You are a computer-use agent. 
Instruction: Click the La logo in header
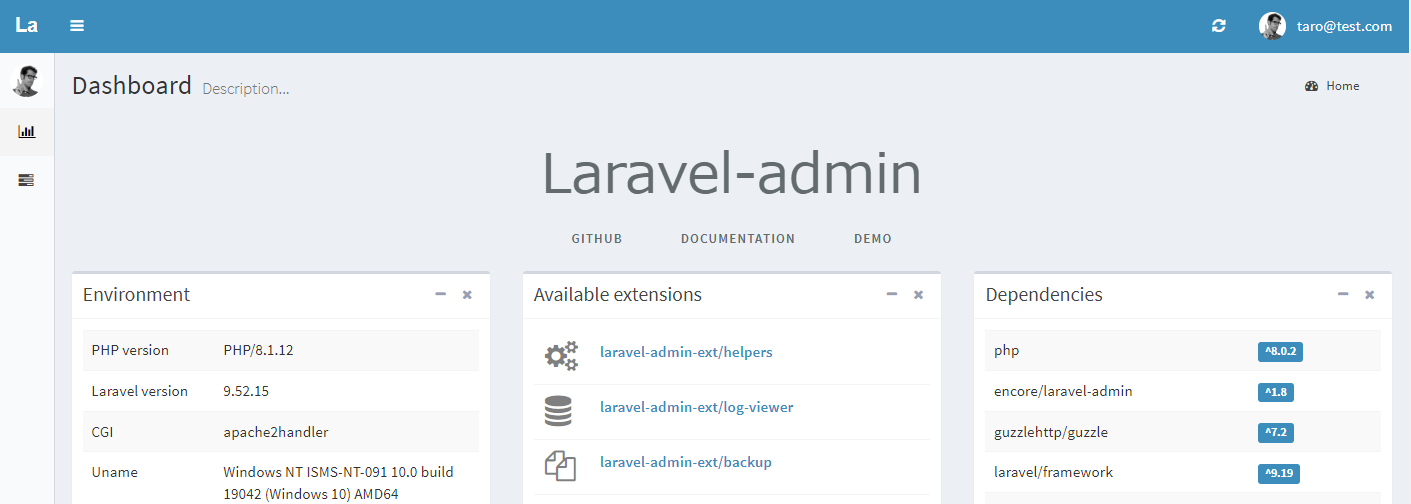[27, 26]
